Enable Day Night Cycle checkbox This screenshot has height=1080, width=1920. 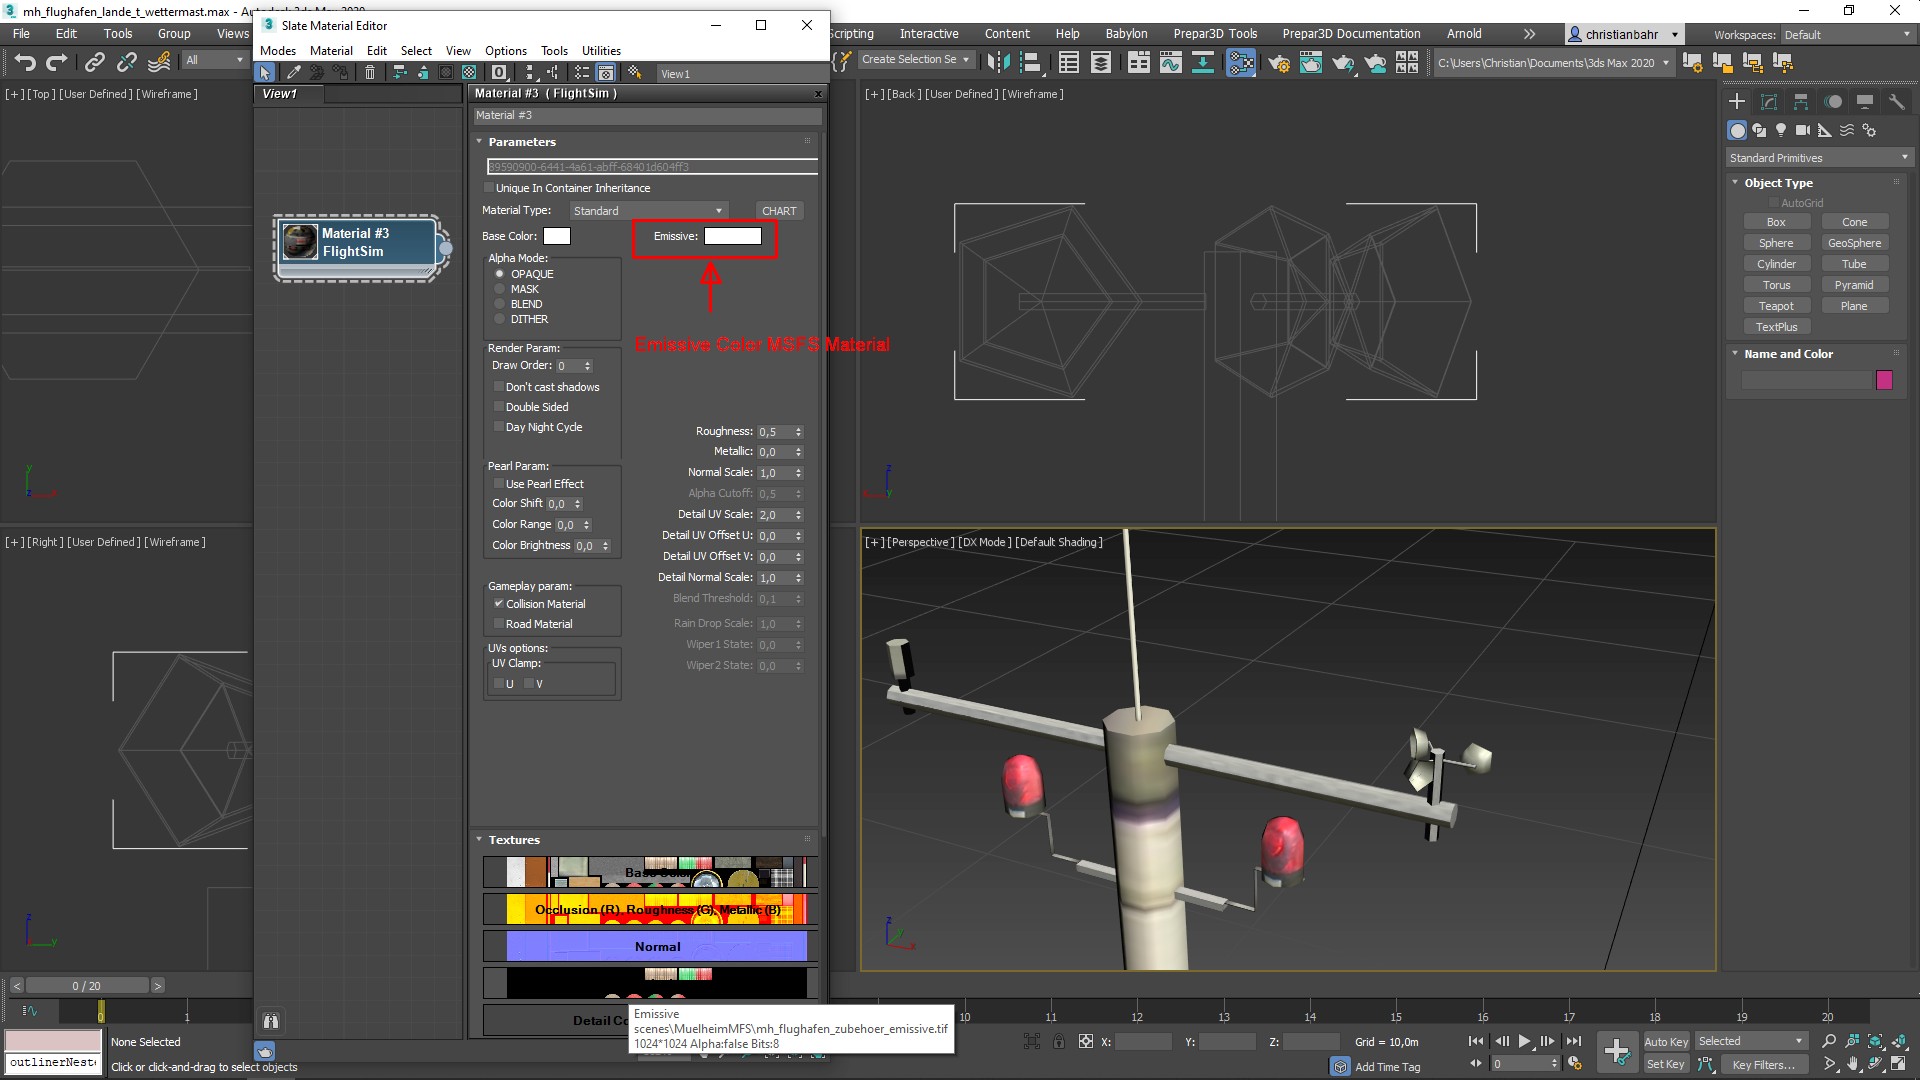click(x=498, y=426)
